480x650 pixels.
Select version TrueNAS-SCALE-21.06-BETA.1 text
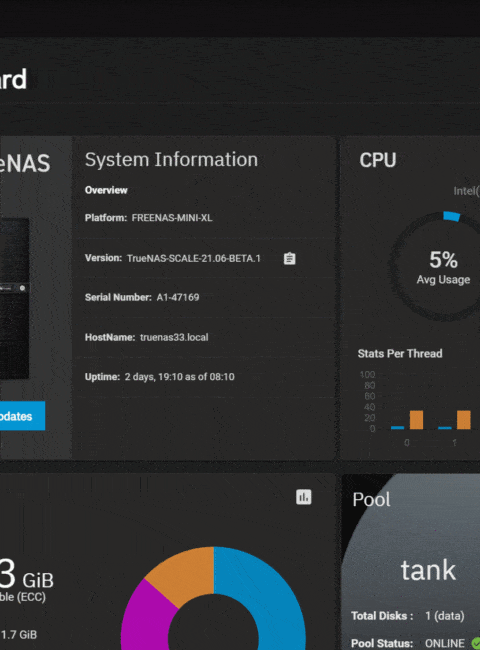194,258
